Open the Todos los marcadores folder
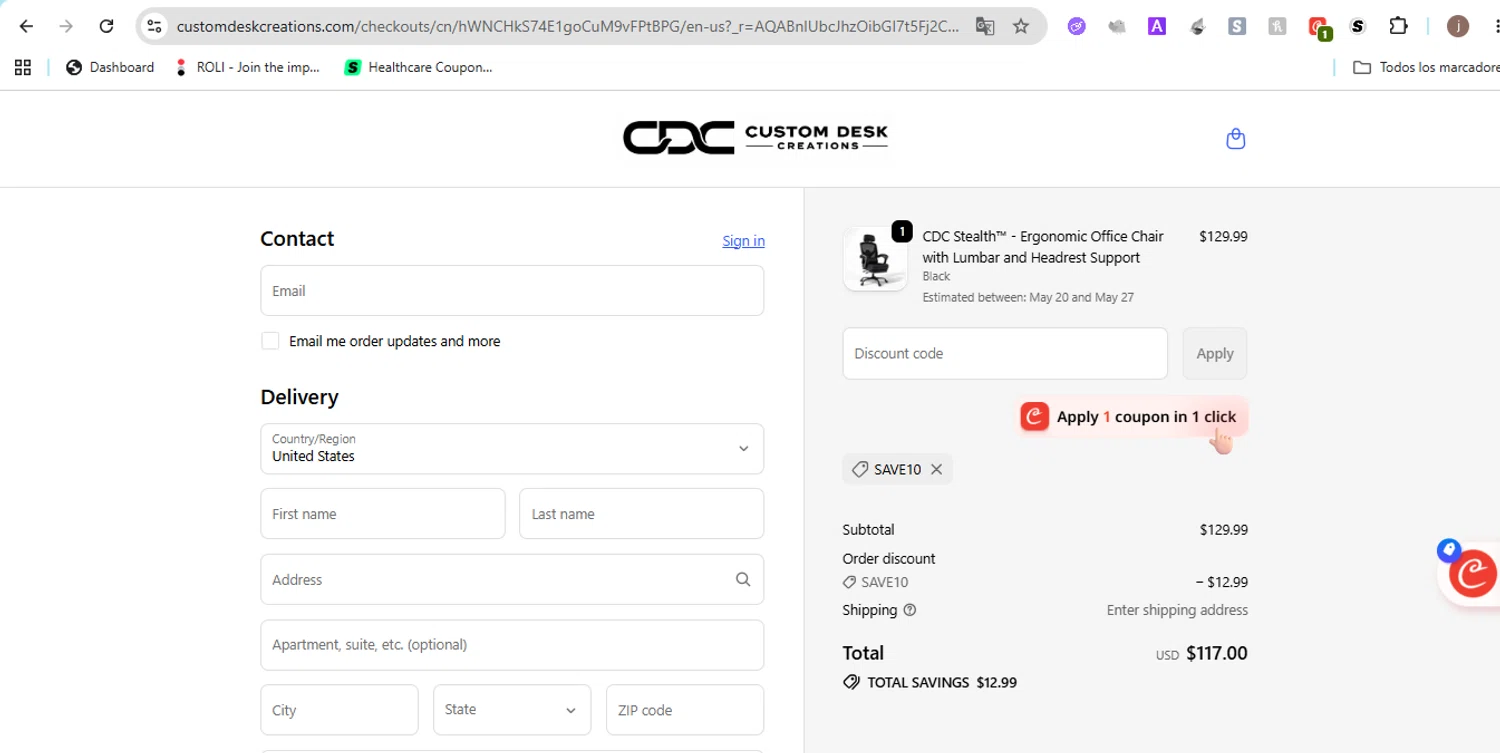 (1426, 67)
